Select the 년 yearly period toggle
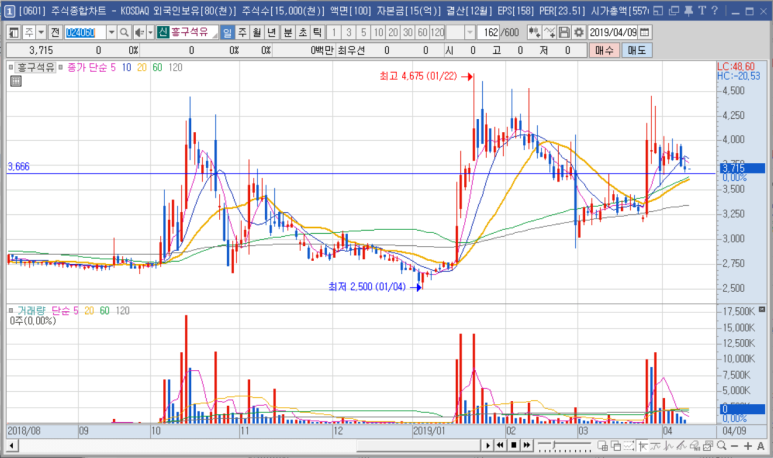This screenshot has height=458, width=773. point(272,33)
